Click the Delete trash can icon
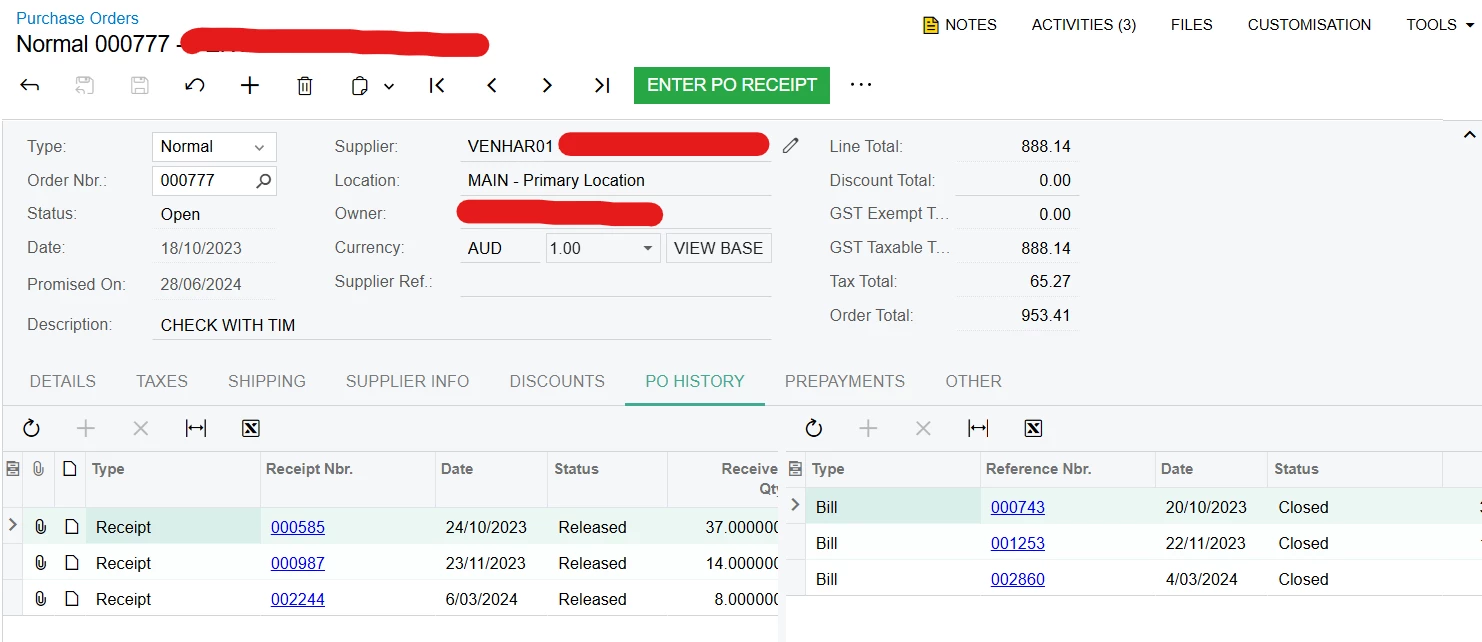This screenshot has height=642, width=1482. click(305, 86)
